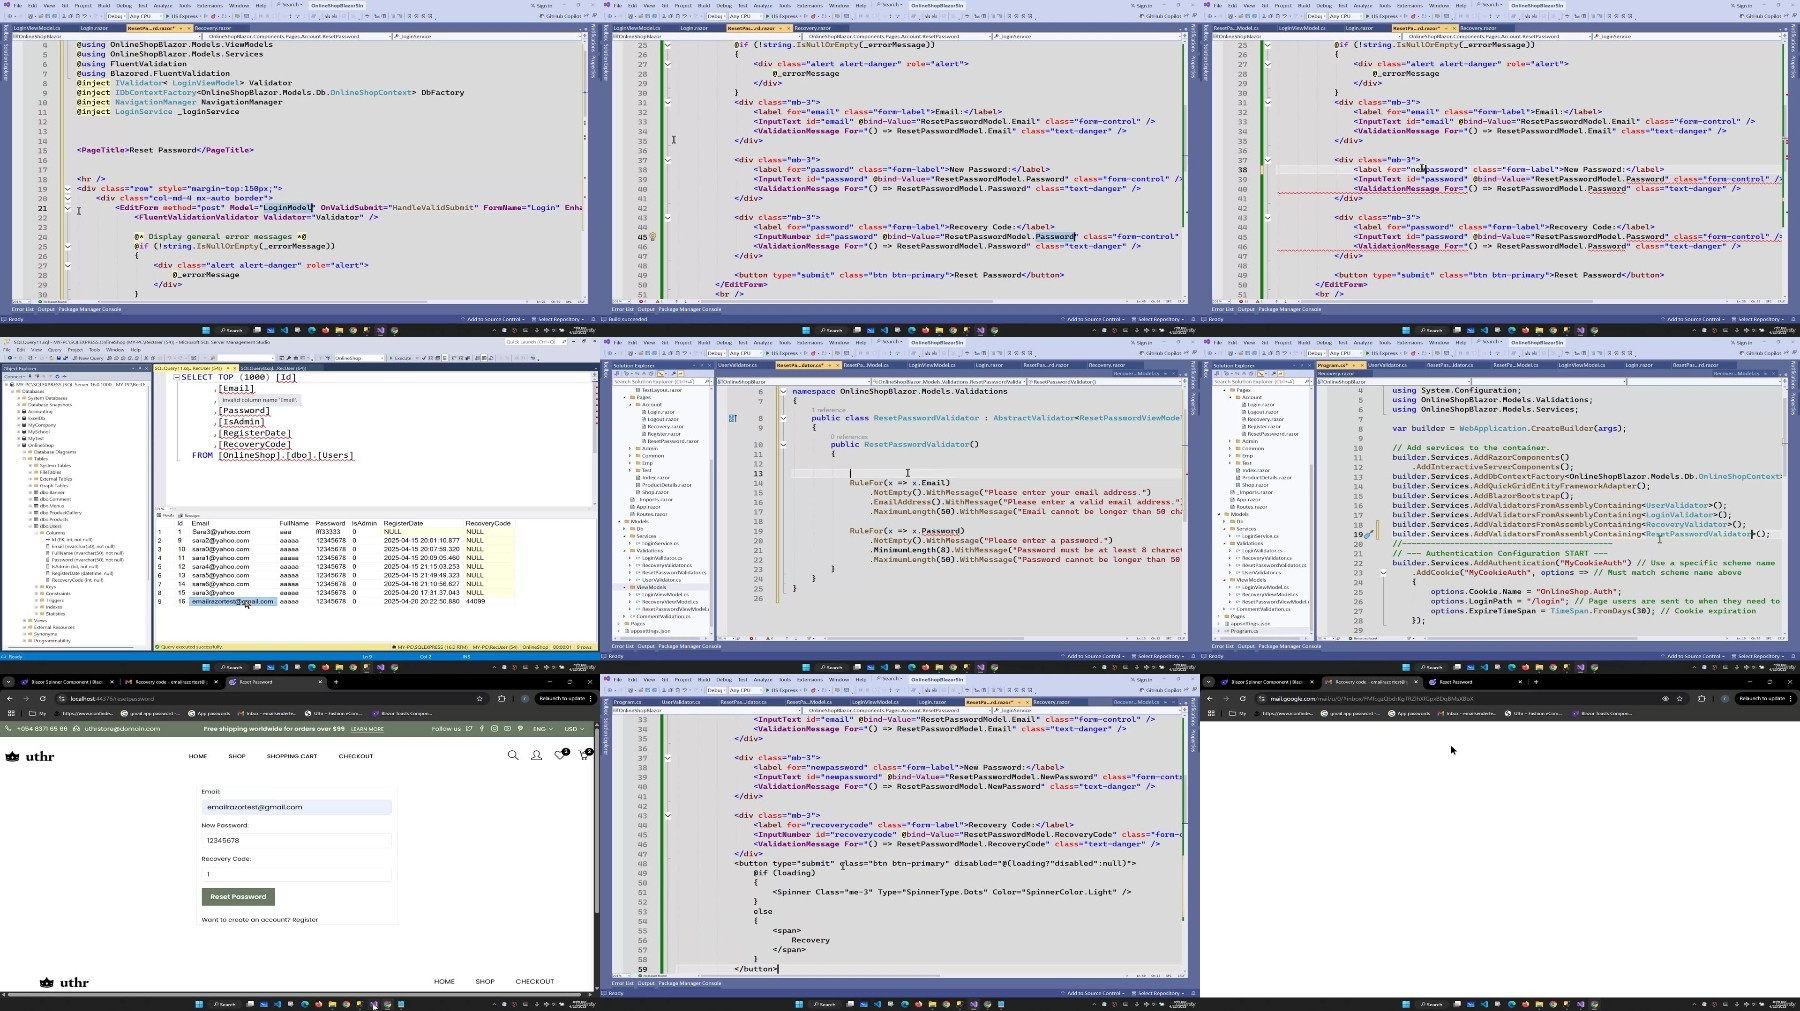Click the horizontal scrollbar under the shop page

(295, 993)
